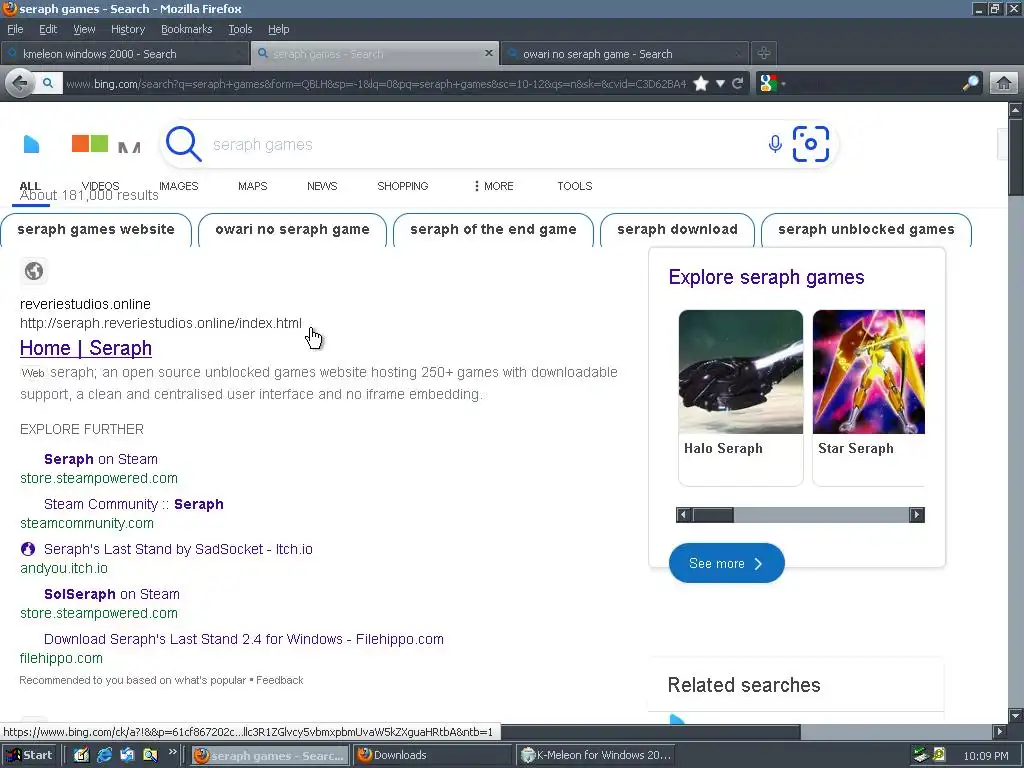Open Steam Community :: Seraph link
This screenshot has width=1024, height=768.
(x=134, y=504)
